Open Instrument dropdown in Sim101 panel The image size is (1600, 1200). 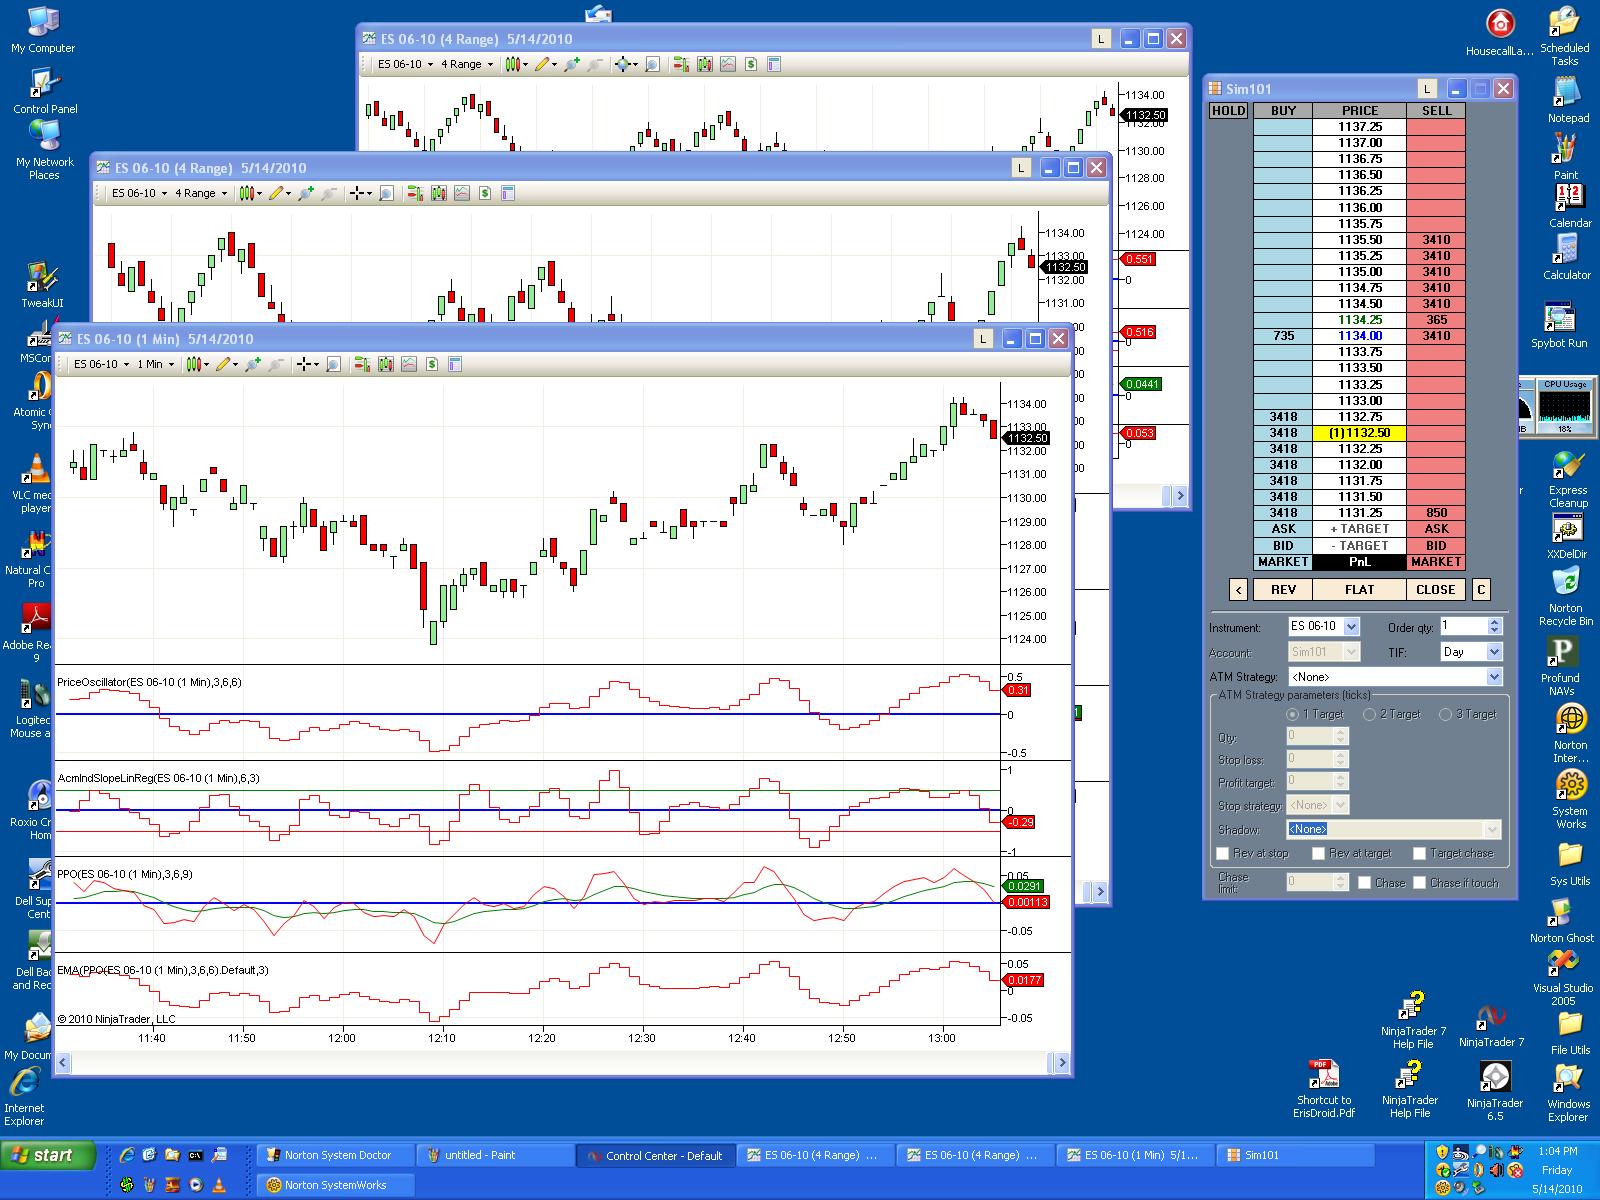click(1351, 627)
